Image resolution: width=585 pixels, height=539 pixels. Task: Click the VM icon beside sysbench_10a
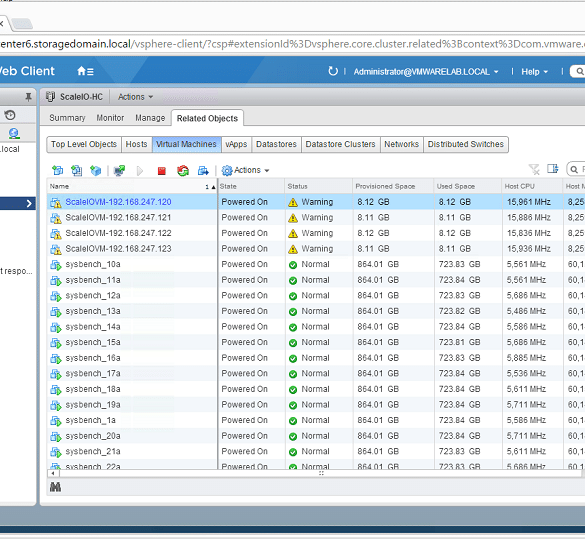click(x=56, y=265)
